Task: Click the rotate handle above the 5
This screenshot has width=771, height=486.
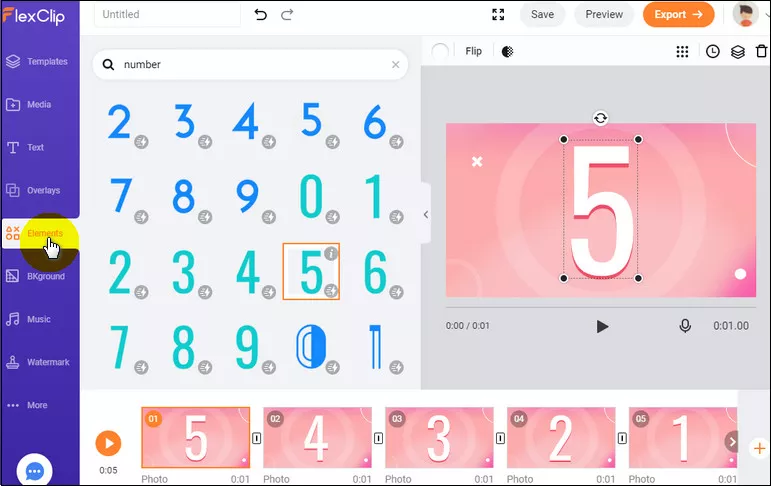Action: 600,118
